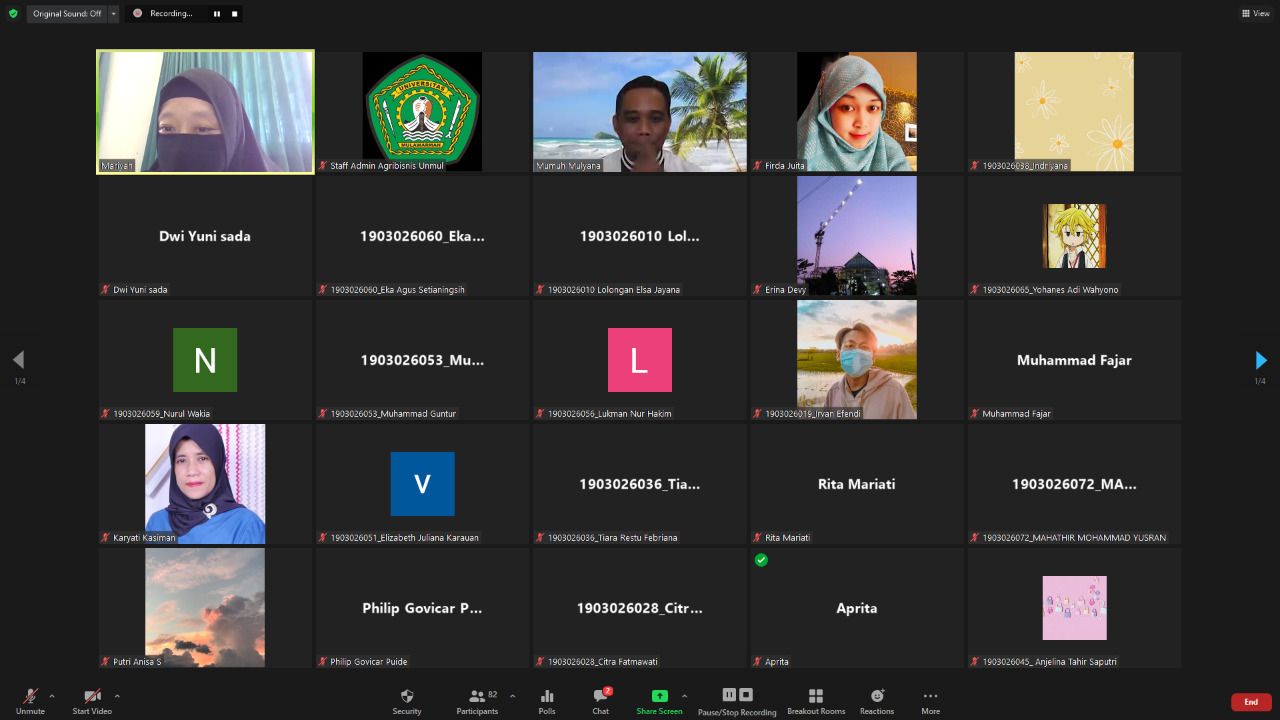Click the green checkmark on Aprita's tile
The width and height of the screenshot is (1280, 720).
(761, 560)
